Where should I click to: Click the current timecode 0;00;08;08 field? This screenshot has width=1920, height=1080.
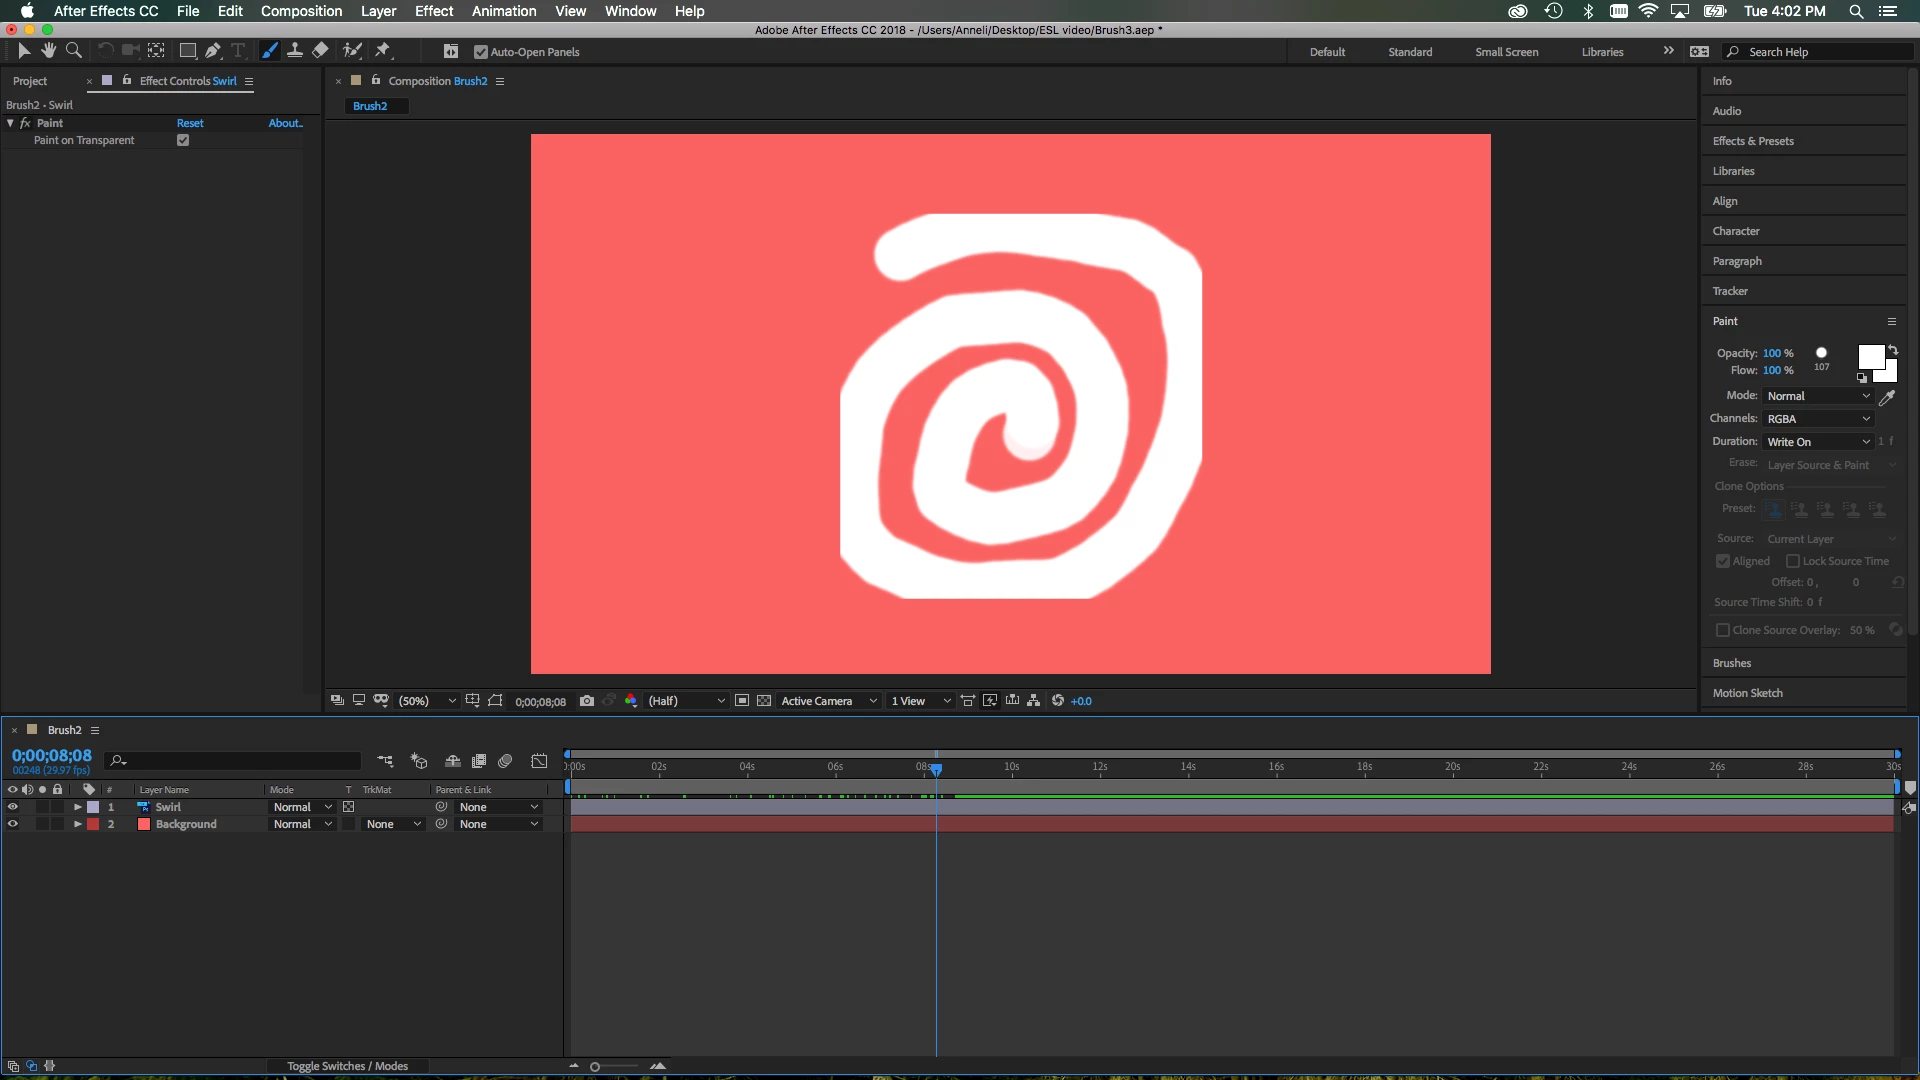pos(52,756)
